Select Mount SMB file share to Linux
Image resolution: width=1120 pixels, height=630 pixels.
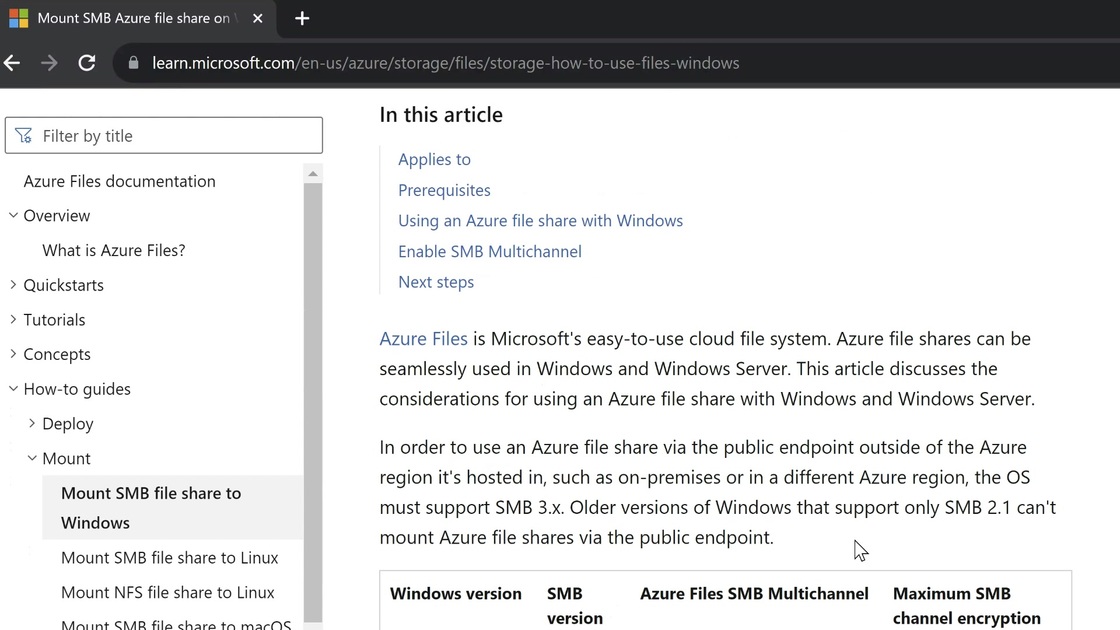click(x=169, y=557)
